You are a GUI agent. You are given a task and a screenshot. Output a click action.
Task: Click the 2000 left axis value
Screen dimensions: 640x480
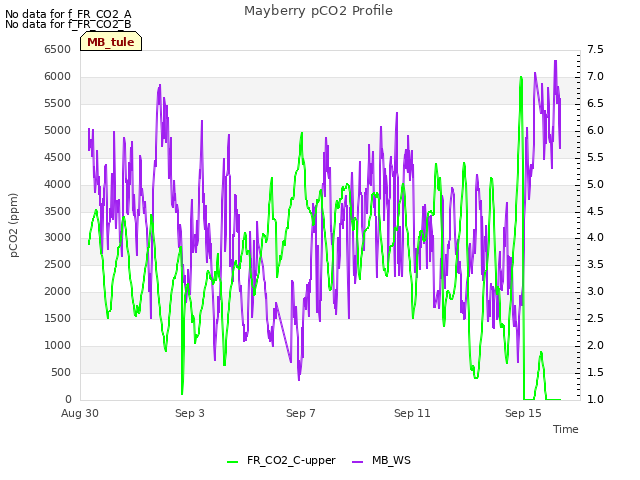coord(58,291)
